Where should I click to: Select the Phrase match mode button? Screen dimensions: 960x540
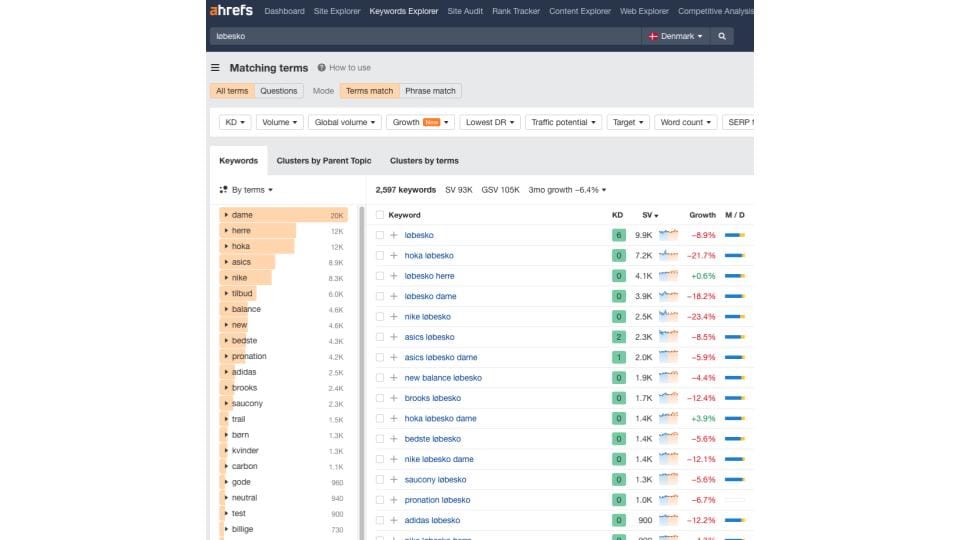click(x=430, y=91)
